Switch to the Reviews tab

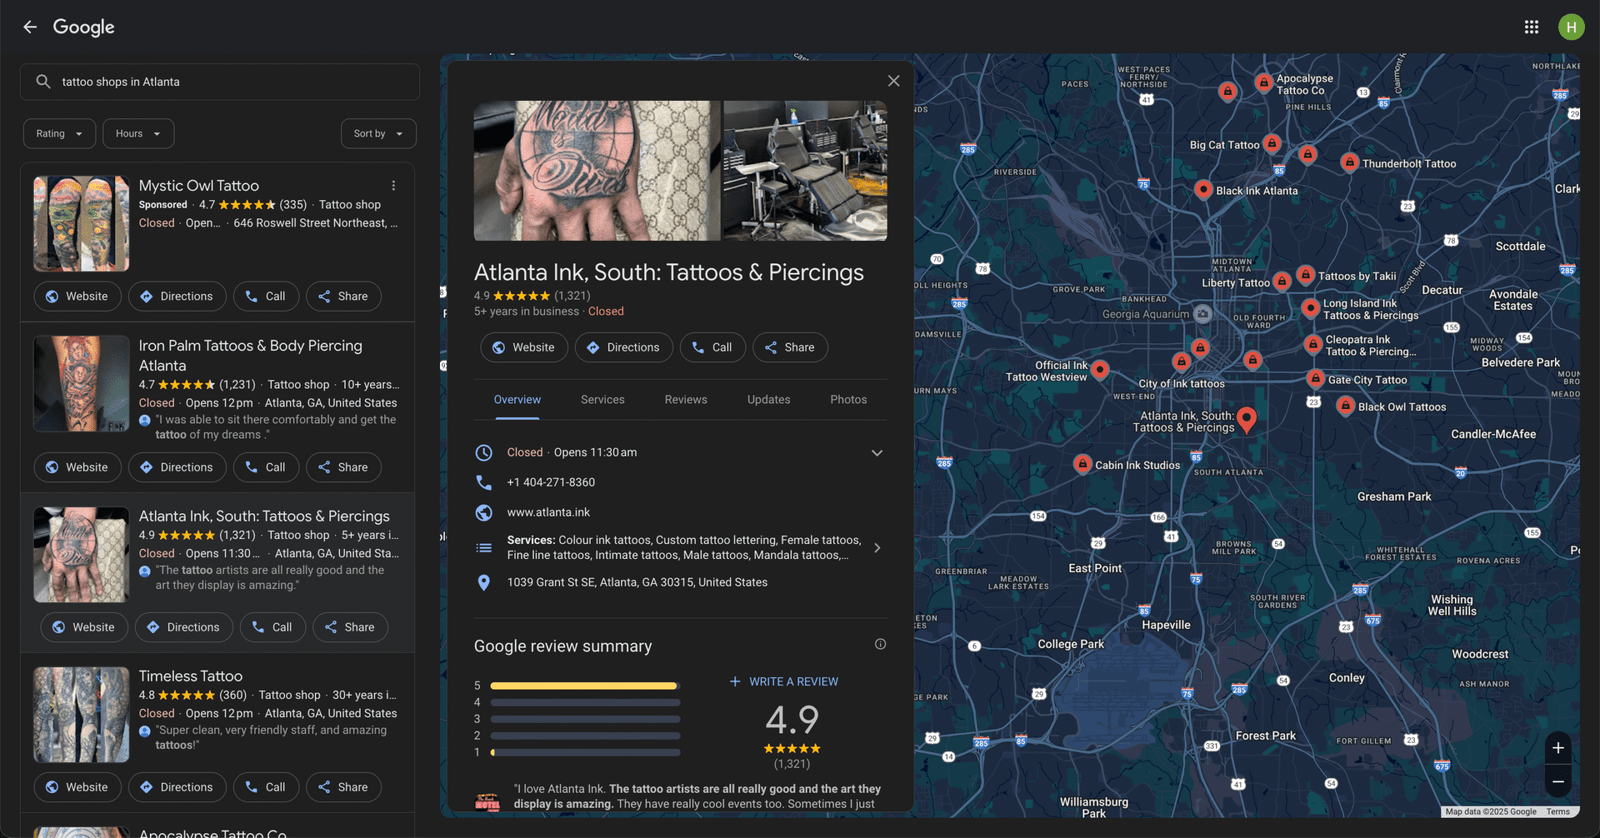click(686, 400)
